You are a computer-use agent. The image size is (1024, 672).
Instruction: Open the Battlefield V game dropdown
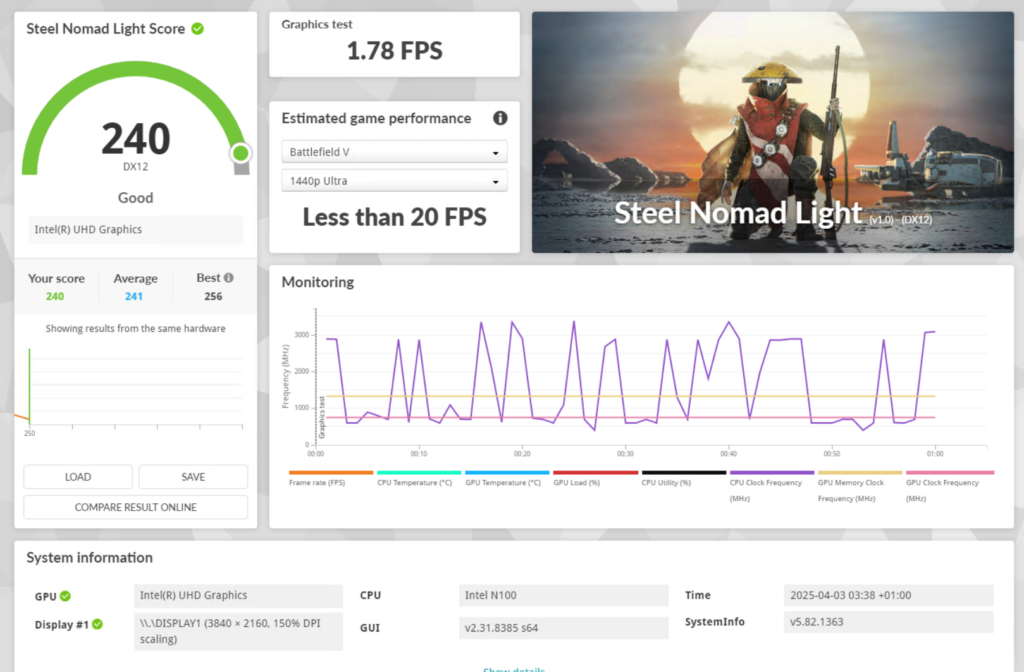pos(394,152)
